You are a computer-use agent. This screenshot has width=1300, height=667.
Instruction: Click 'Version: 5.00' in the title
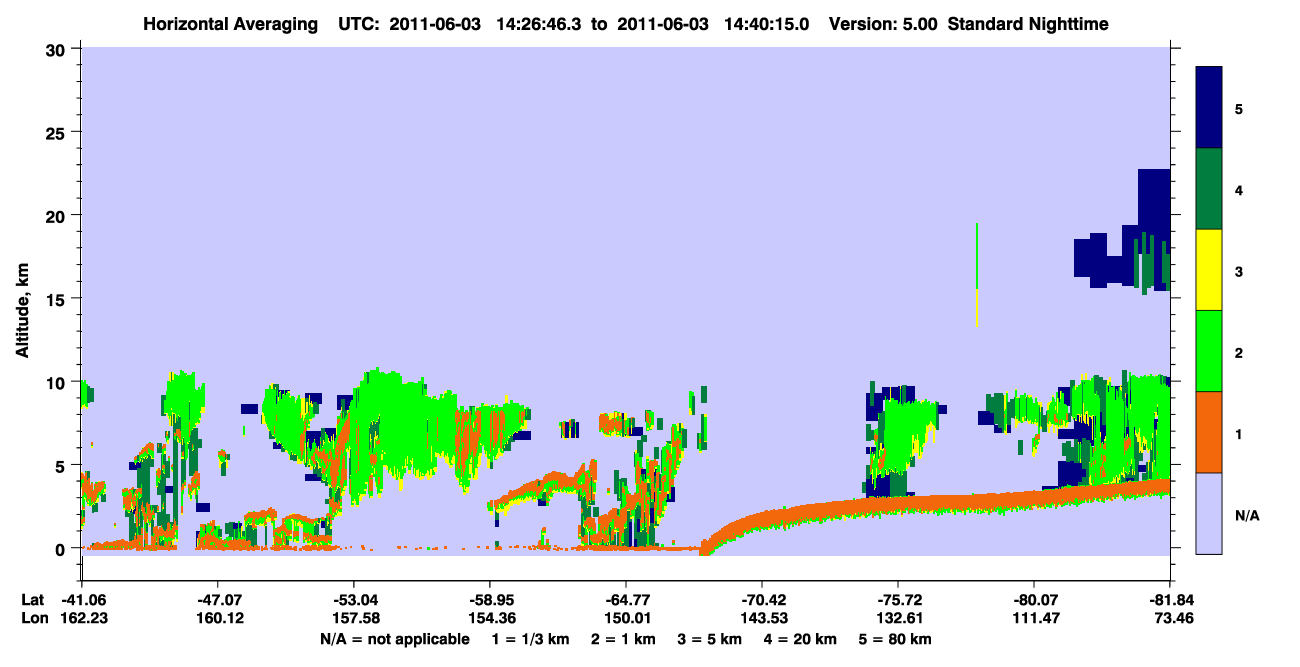882,24
